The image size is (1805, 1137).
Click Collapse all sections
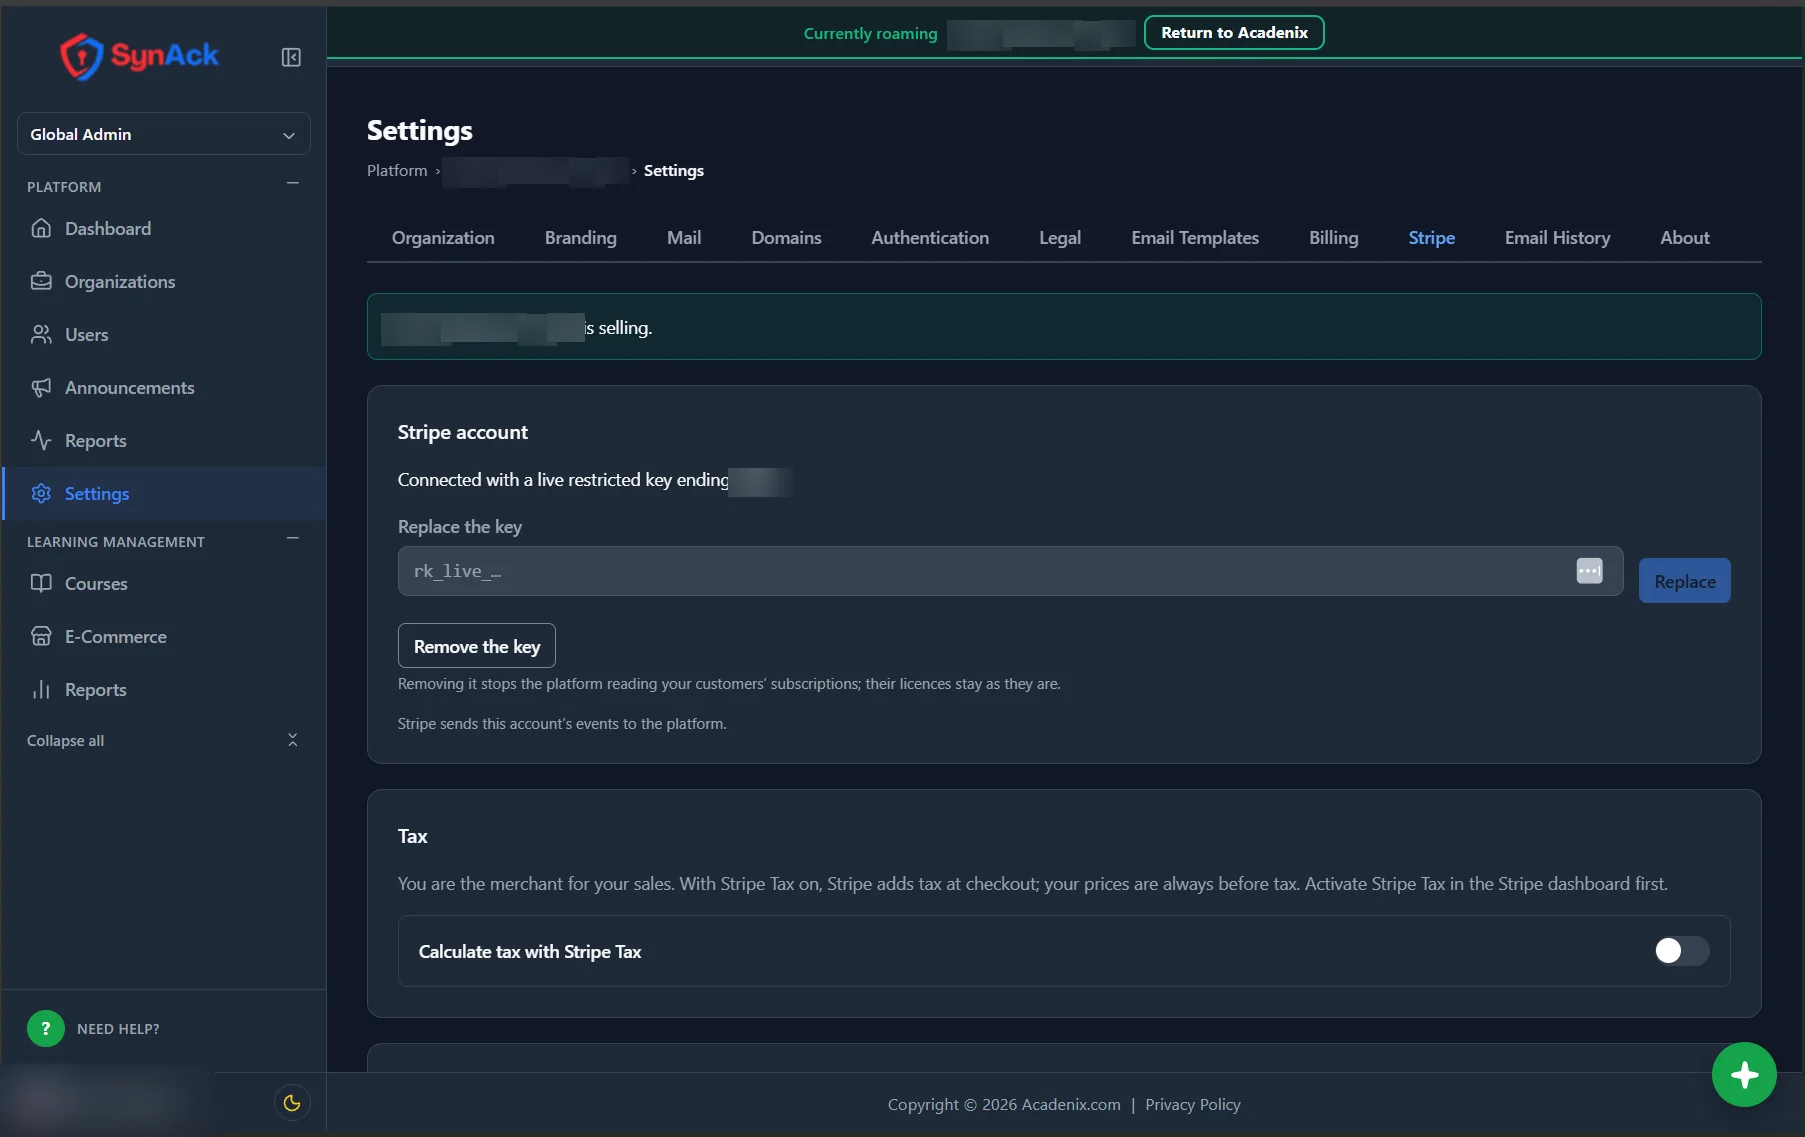tap(164, 740)
